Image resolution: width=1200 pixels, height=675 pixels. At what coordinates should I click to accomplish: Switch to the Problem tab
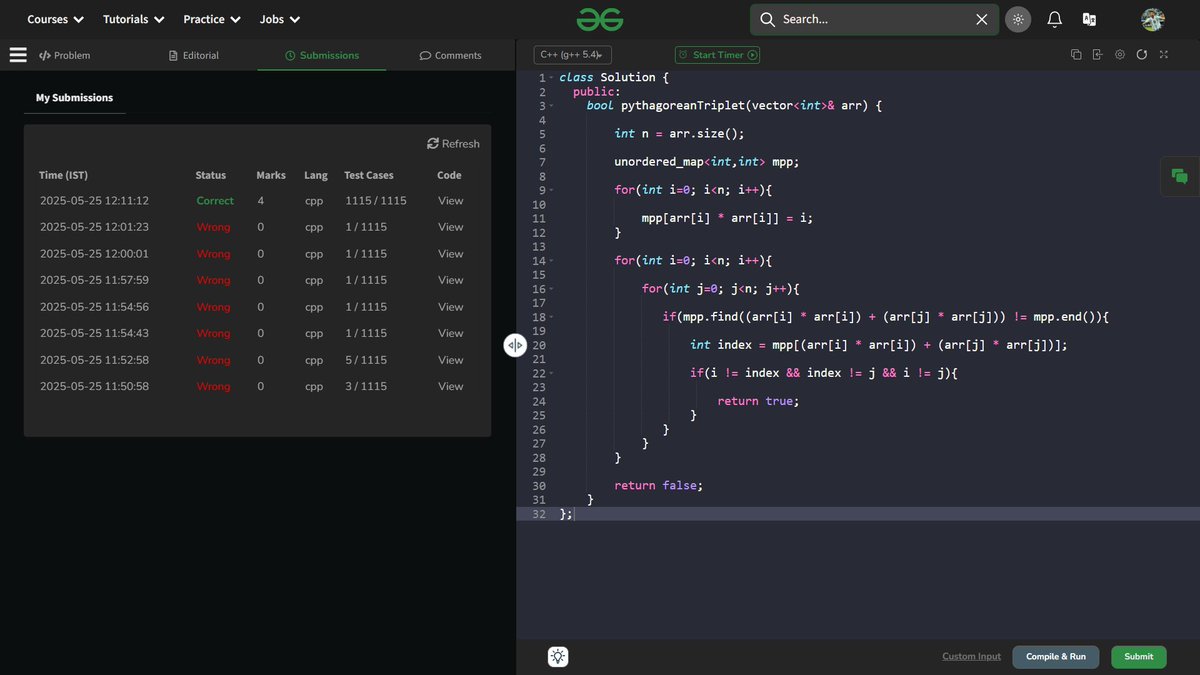64,55
